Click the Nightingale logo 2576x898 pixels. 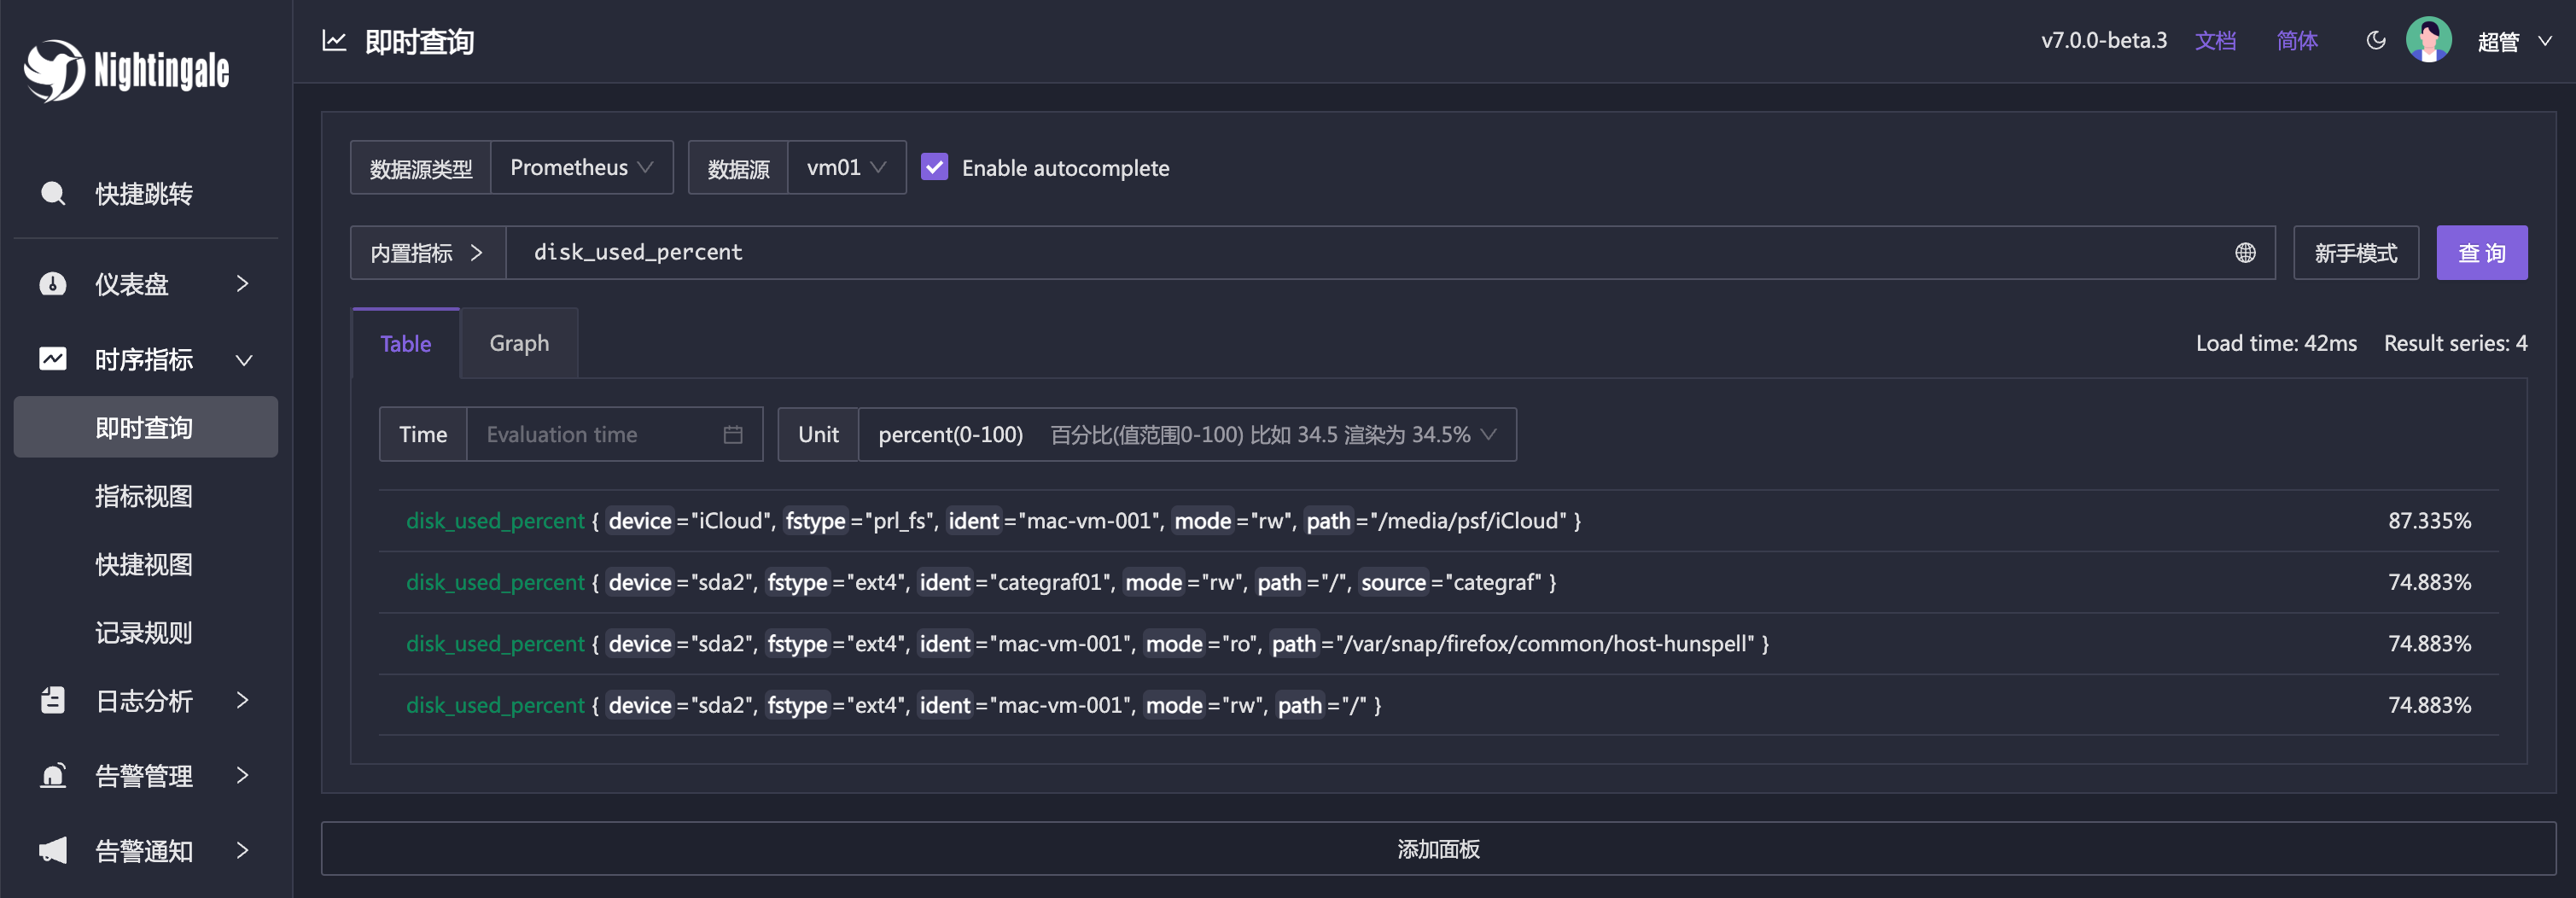[127, 70]
